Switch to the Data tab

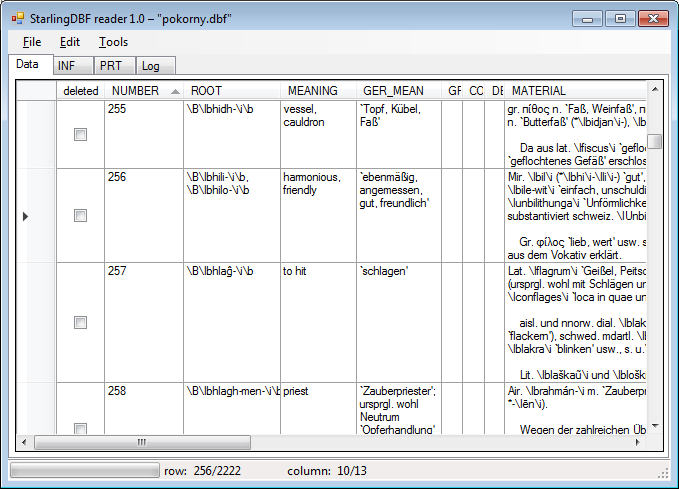(x=30, y=65)
